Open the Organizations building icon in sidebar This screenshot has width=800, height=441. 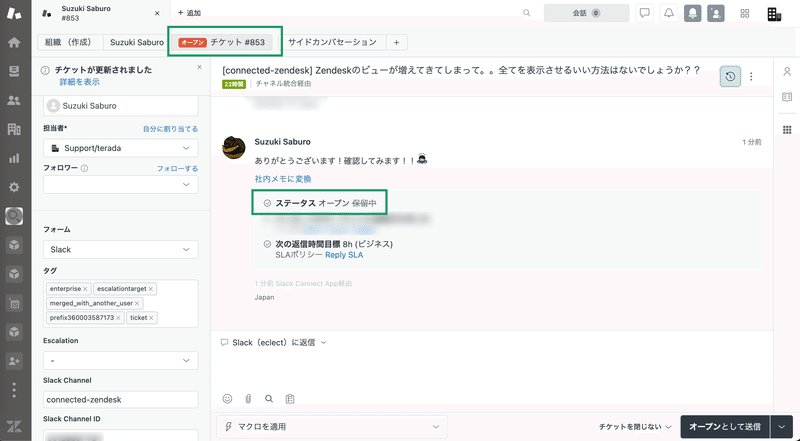tap(14, 129)
